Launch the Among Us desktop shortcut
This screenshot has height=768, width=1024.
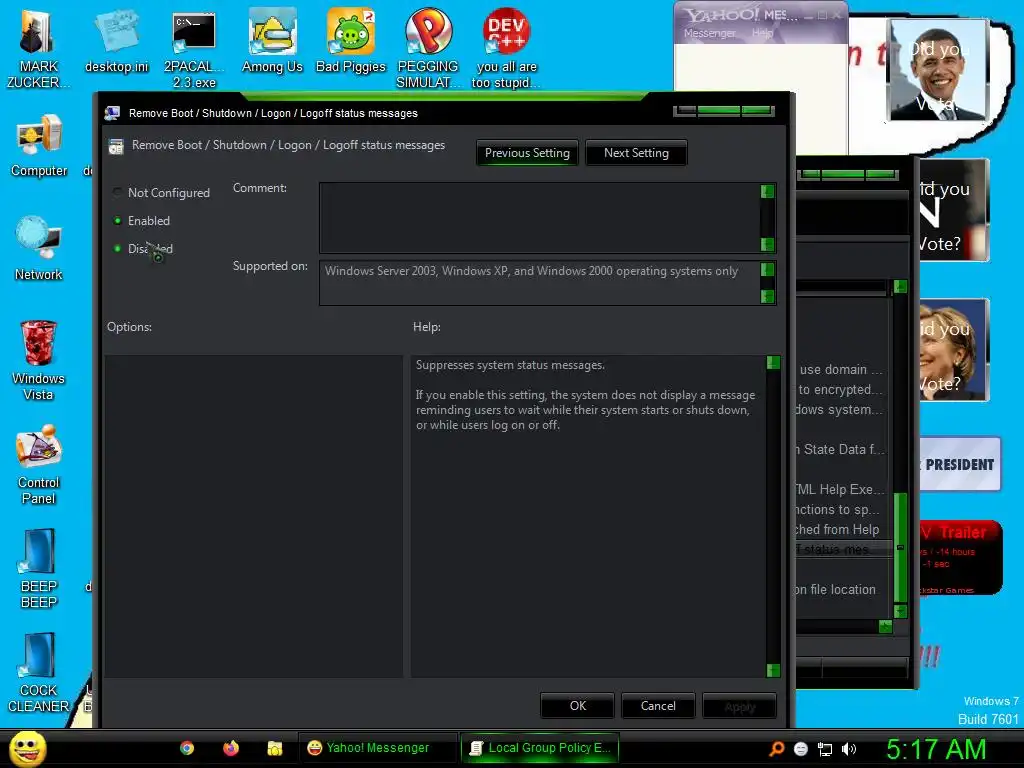(x=272, y=40)
